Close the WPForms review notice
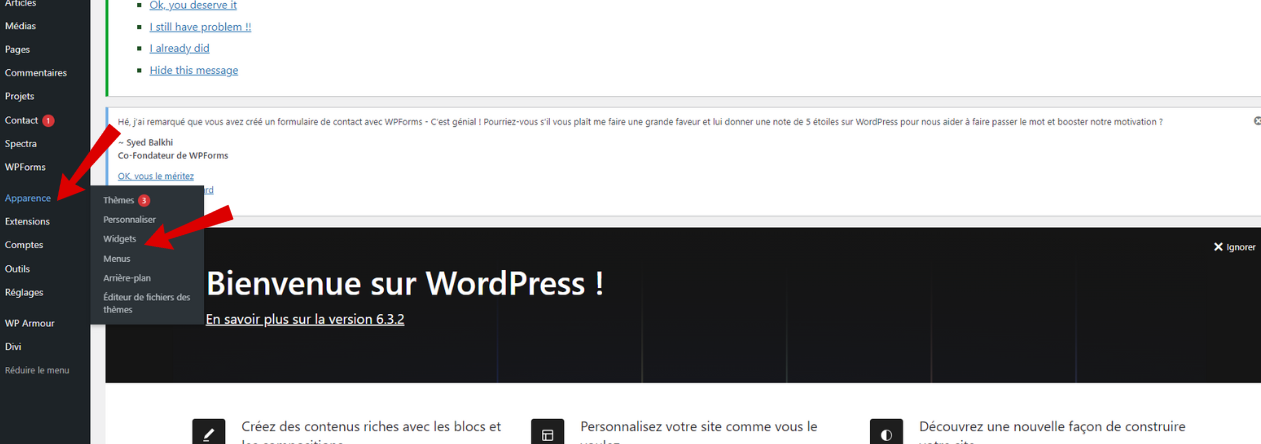 1257,121
